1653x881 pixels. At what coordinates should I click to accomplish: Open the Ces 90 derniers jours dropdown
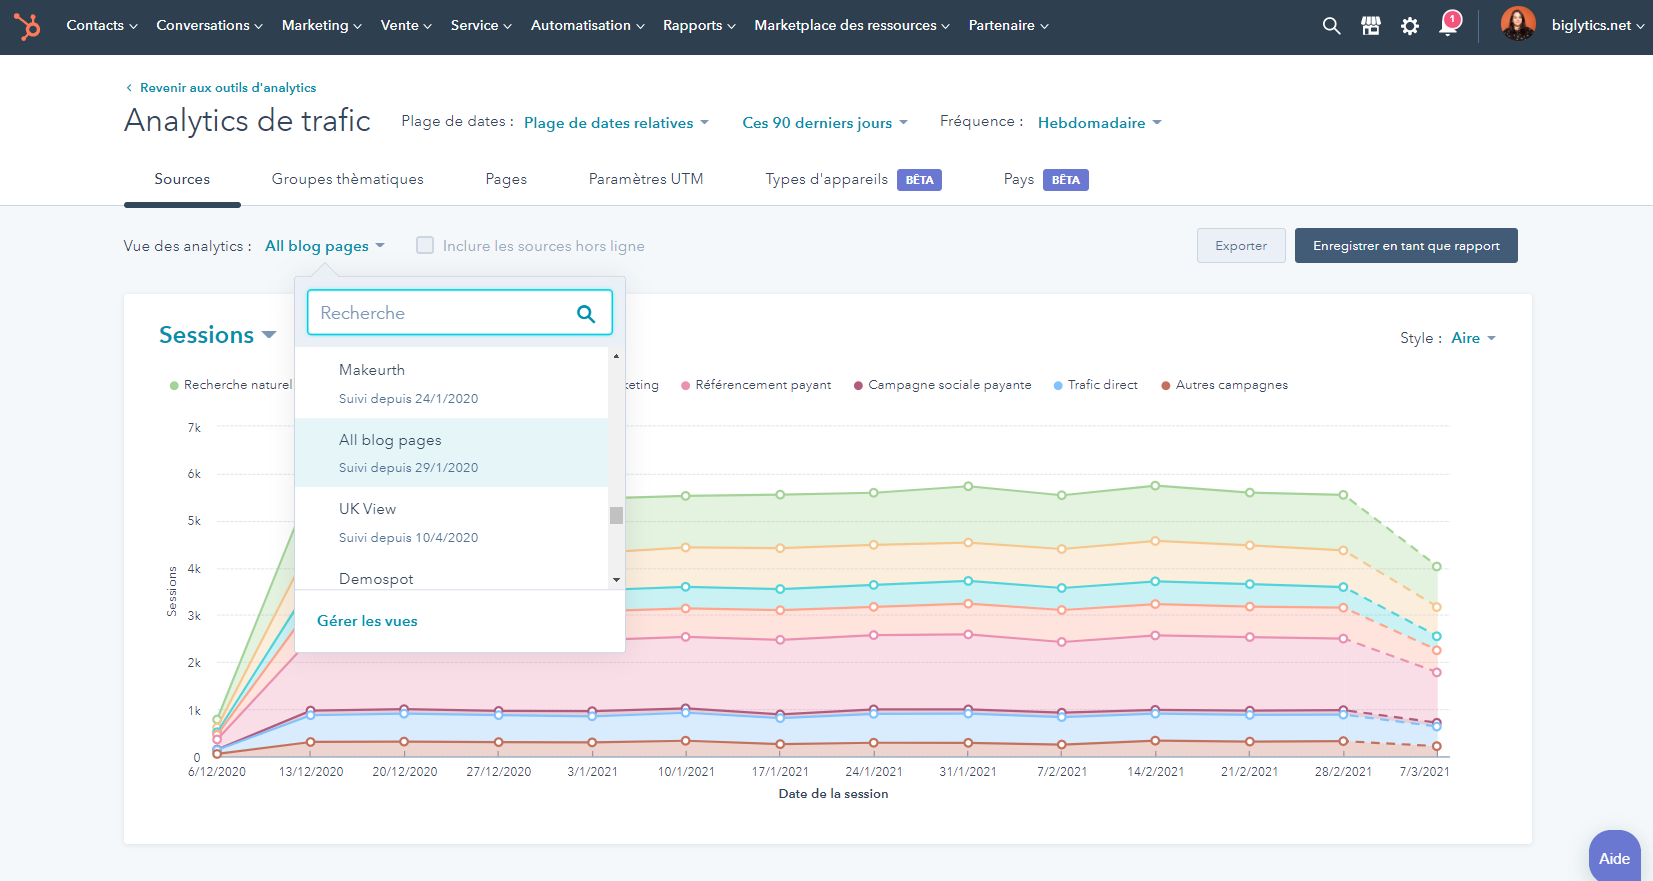tap(824, 123)
